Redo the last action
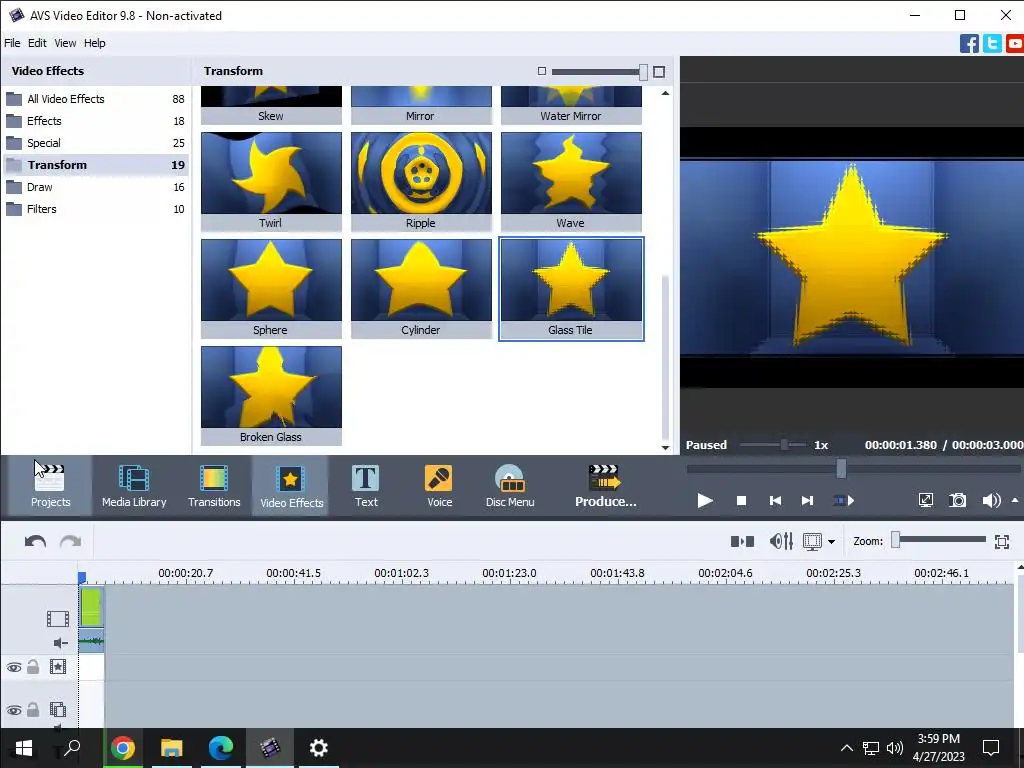Screen dimensions: 1024x768 pos(71,541)
